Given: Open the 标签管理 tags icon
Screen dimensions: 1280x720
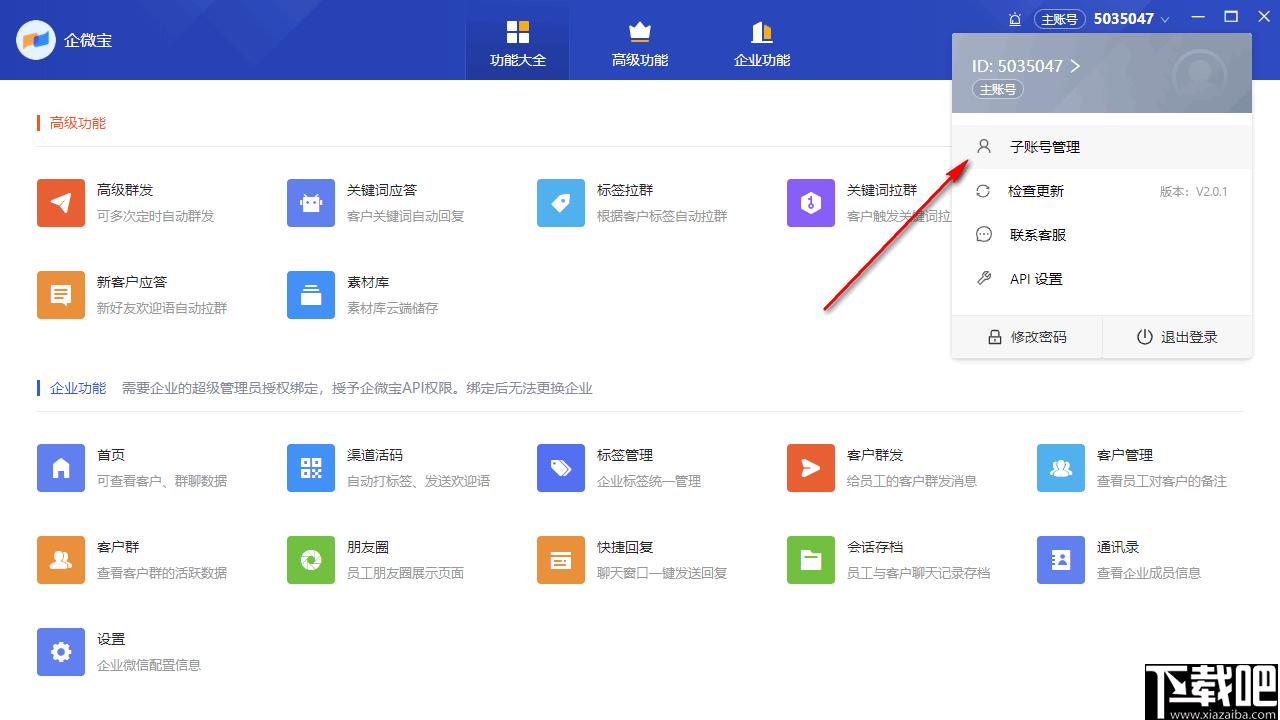Looking at the screenshot, I should click(x=561, y=468).
